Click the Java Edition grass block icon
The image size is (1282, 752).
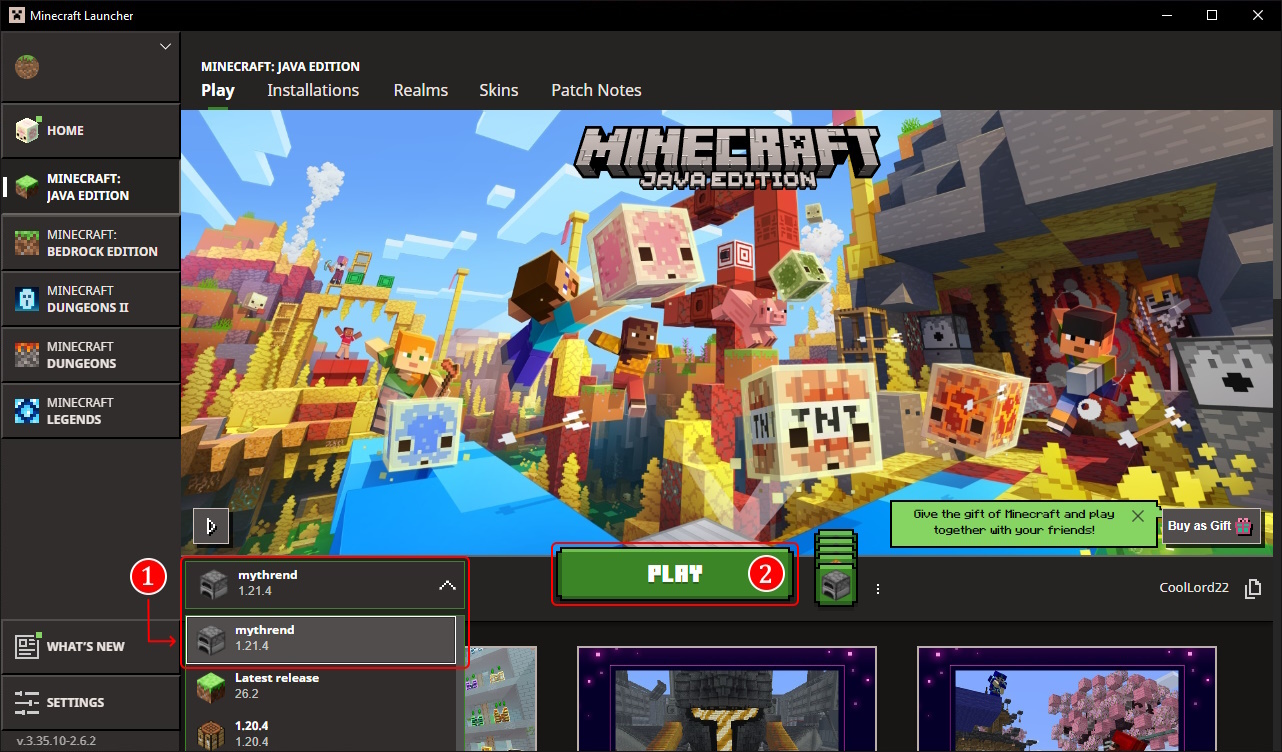point(28,187)
